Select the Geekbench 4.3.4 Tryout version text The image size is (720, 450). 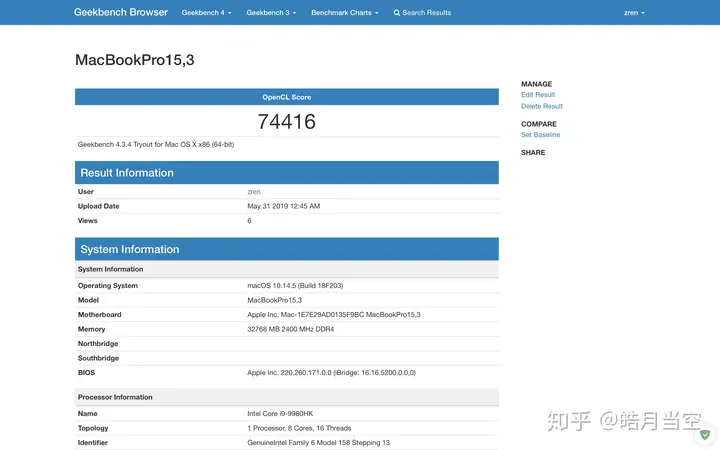[x=156, y=144]
